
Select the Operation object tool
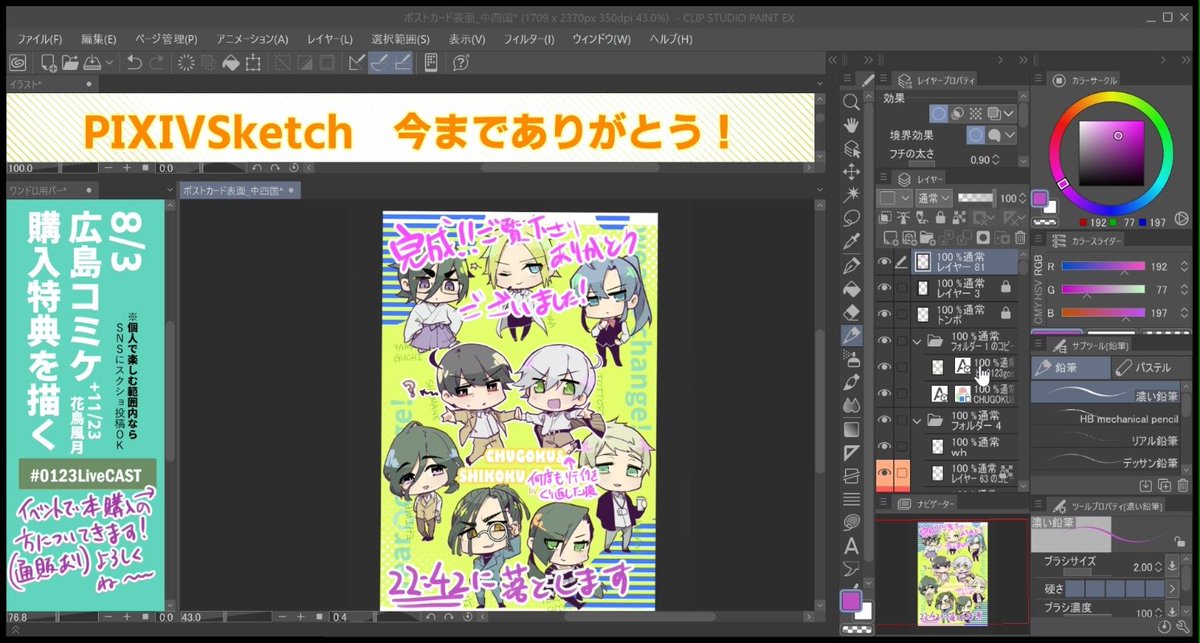(851, 148)
